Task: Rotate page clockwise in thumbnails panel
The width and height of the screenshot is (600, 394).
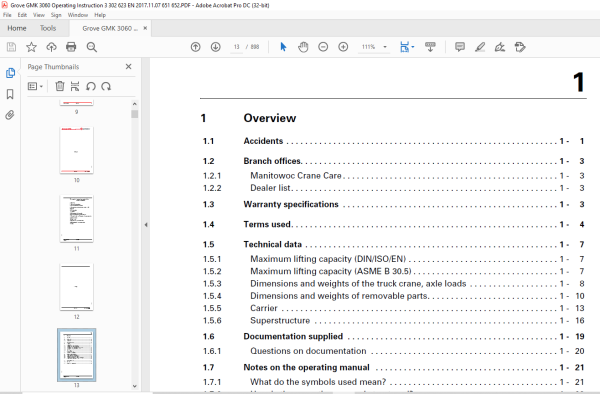Action: [106, 86]
